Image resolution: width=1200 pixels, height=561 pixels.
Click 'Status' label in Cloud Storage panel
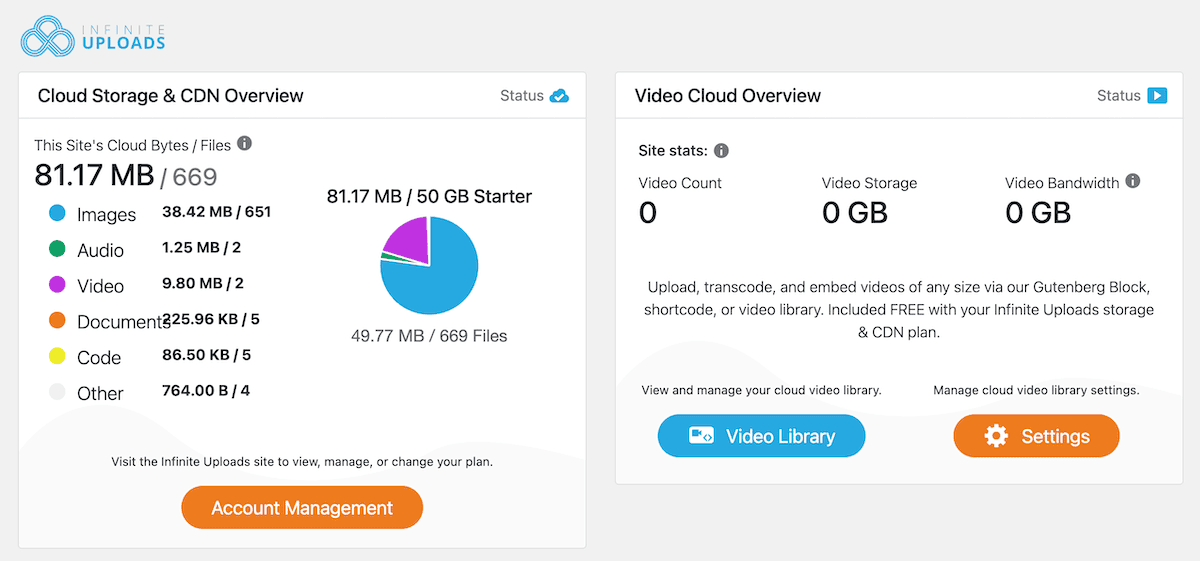coord(522,96)
